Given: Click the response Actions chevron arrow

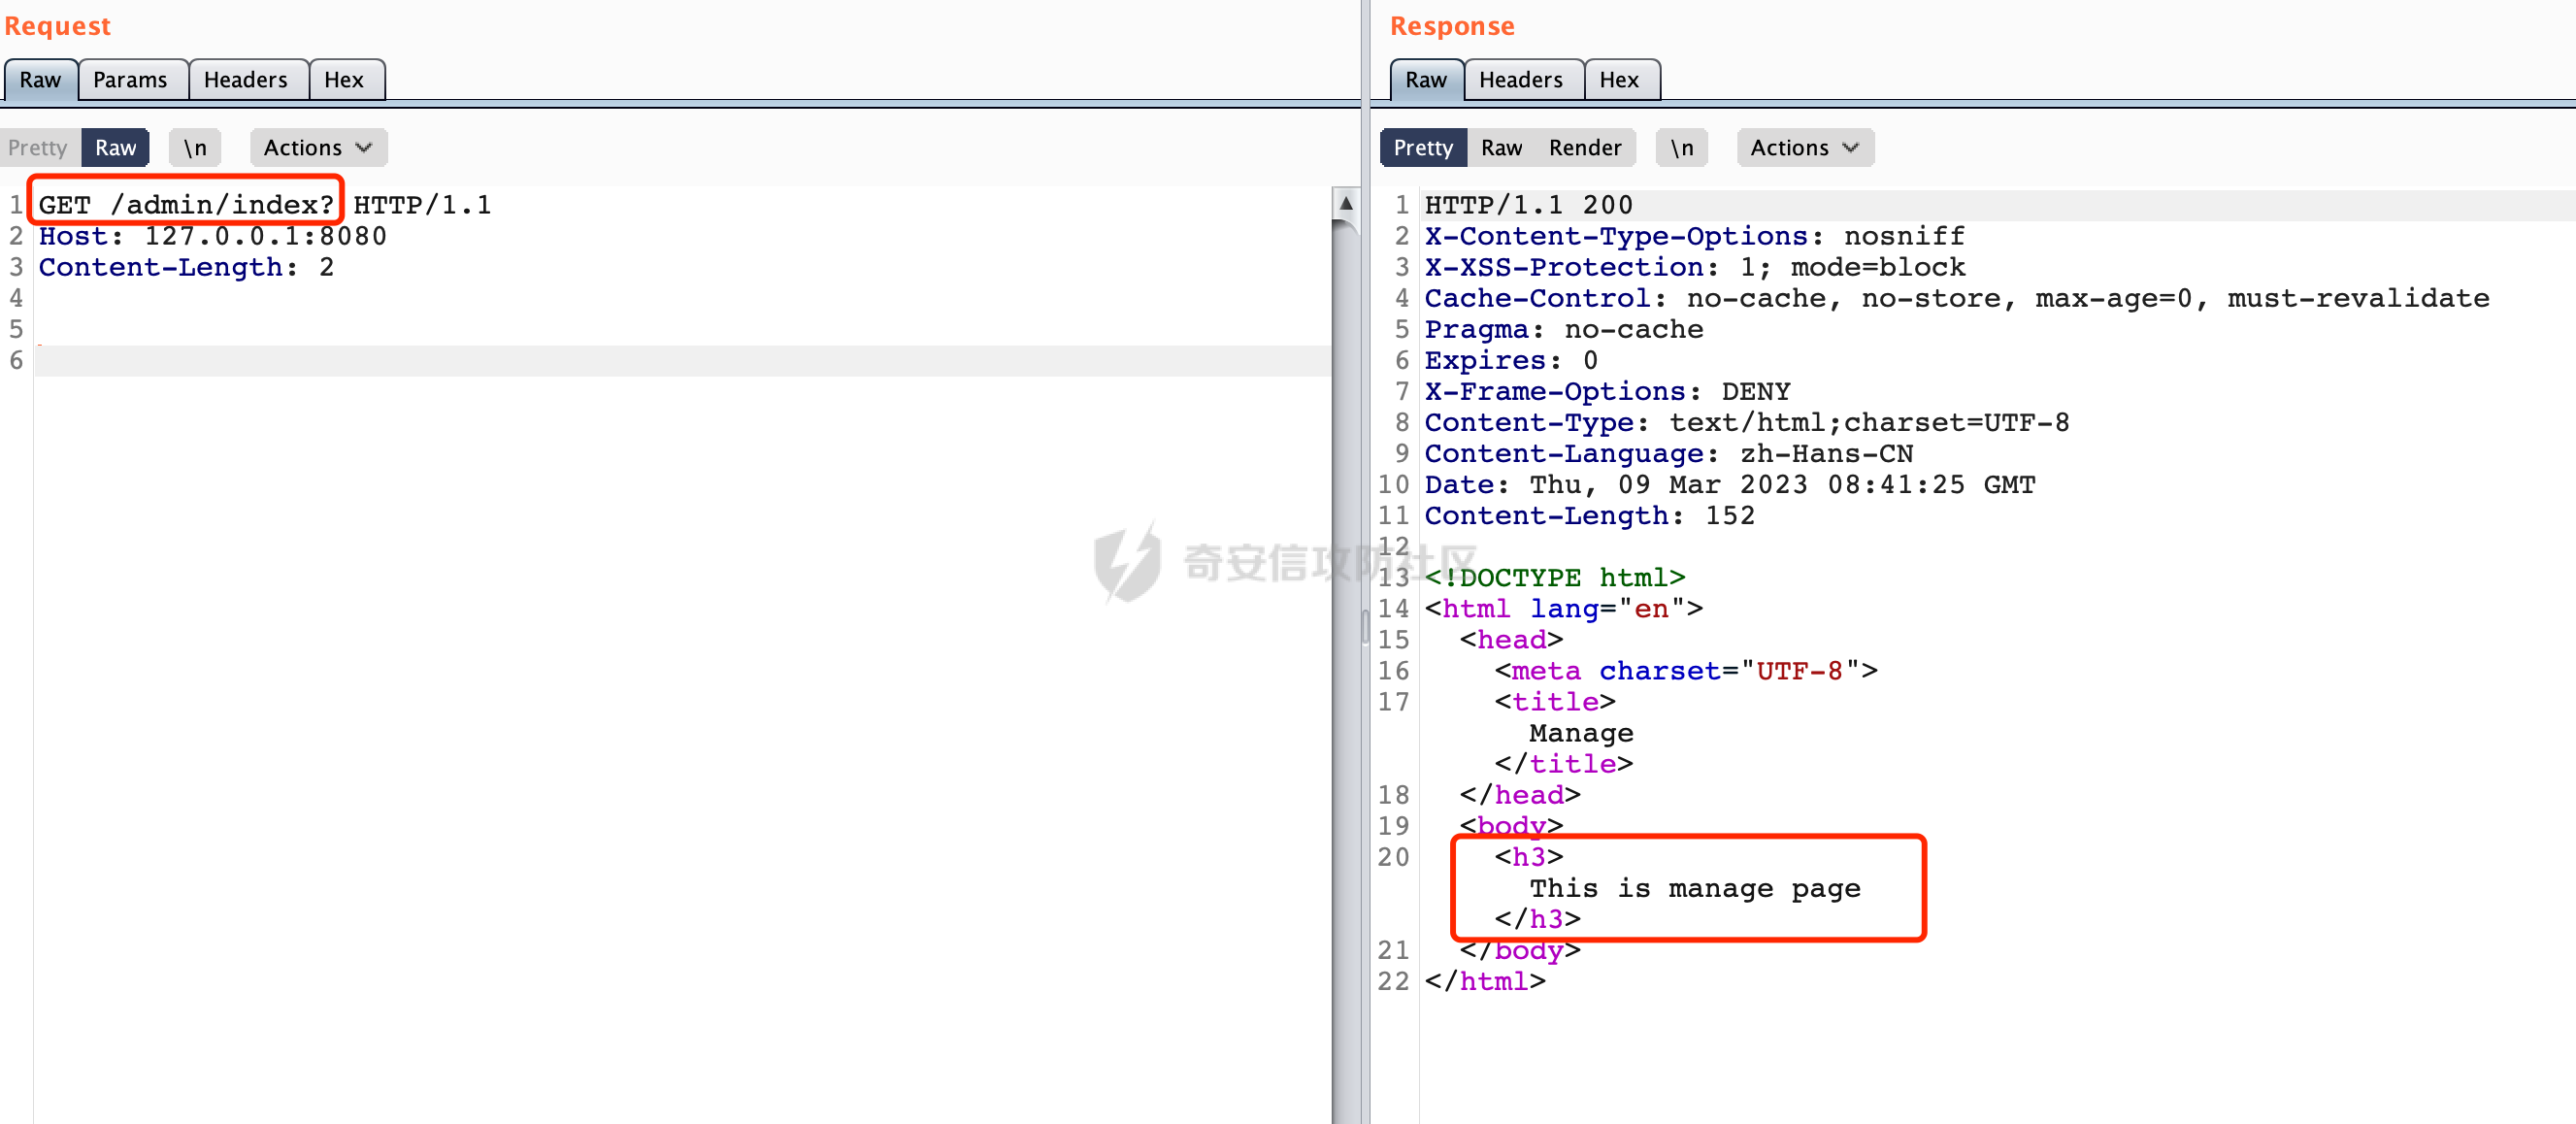Looking at the screenshot, I should (1850, 148).
